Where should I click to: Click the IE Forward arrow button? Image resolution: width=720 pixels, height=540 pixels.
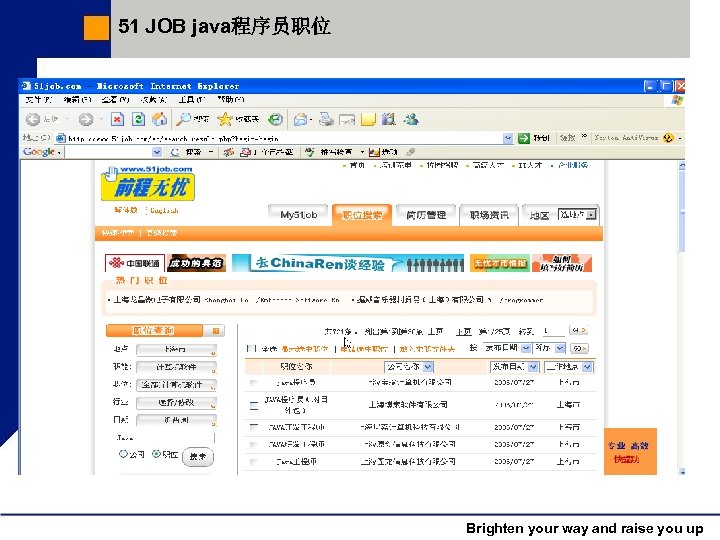[85, 119]
